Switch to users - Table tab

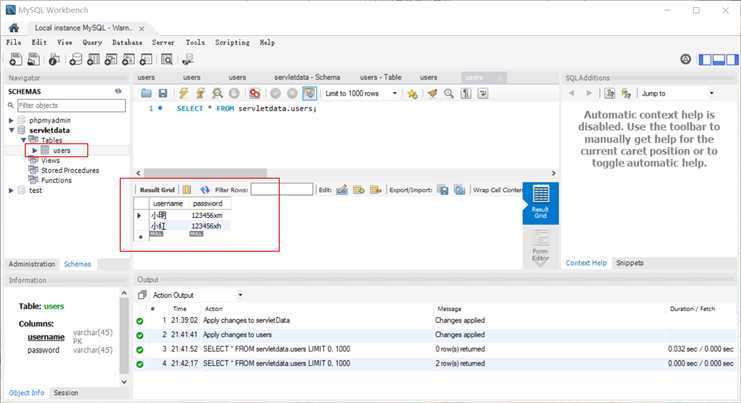click(x=380, y=77)
